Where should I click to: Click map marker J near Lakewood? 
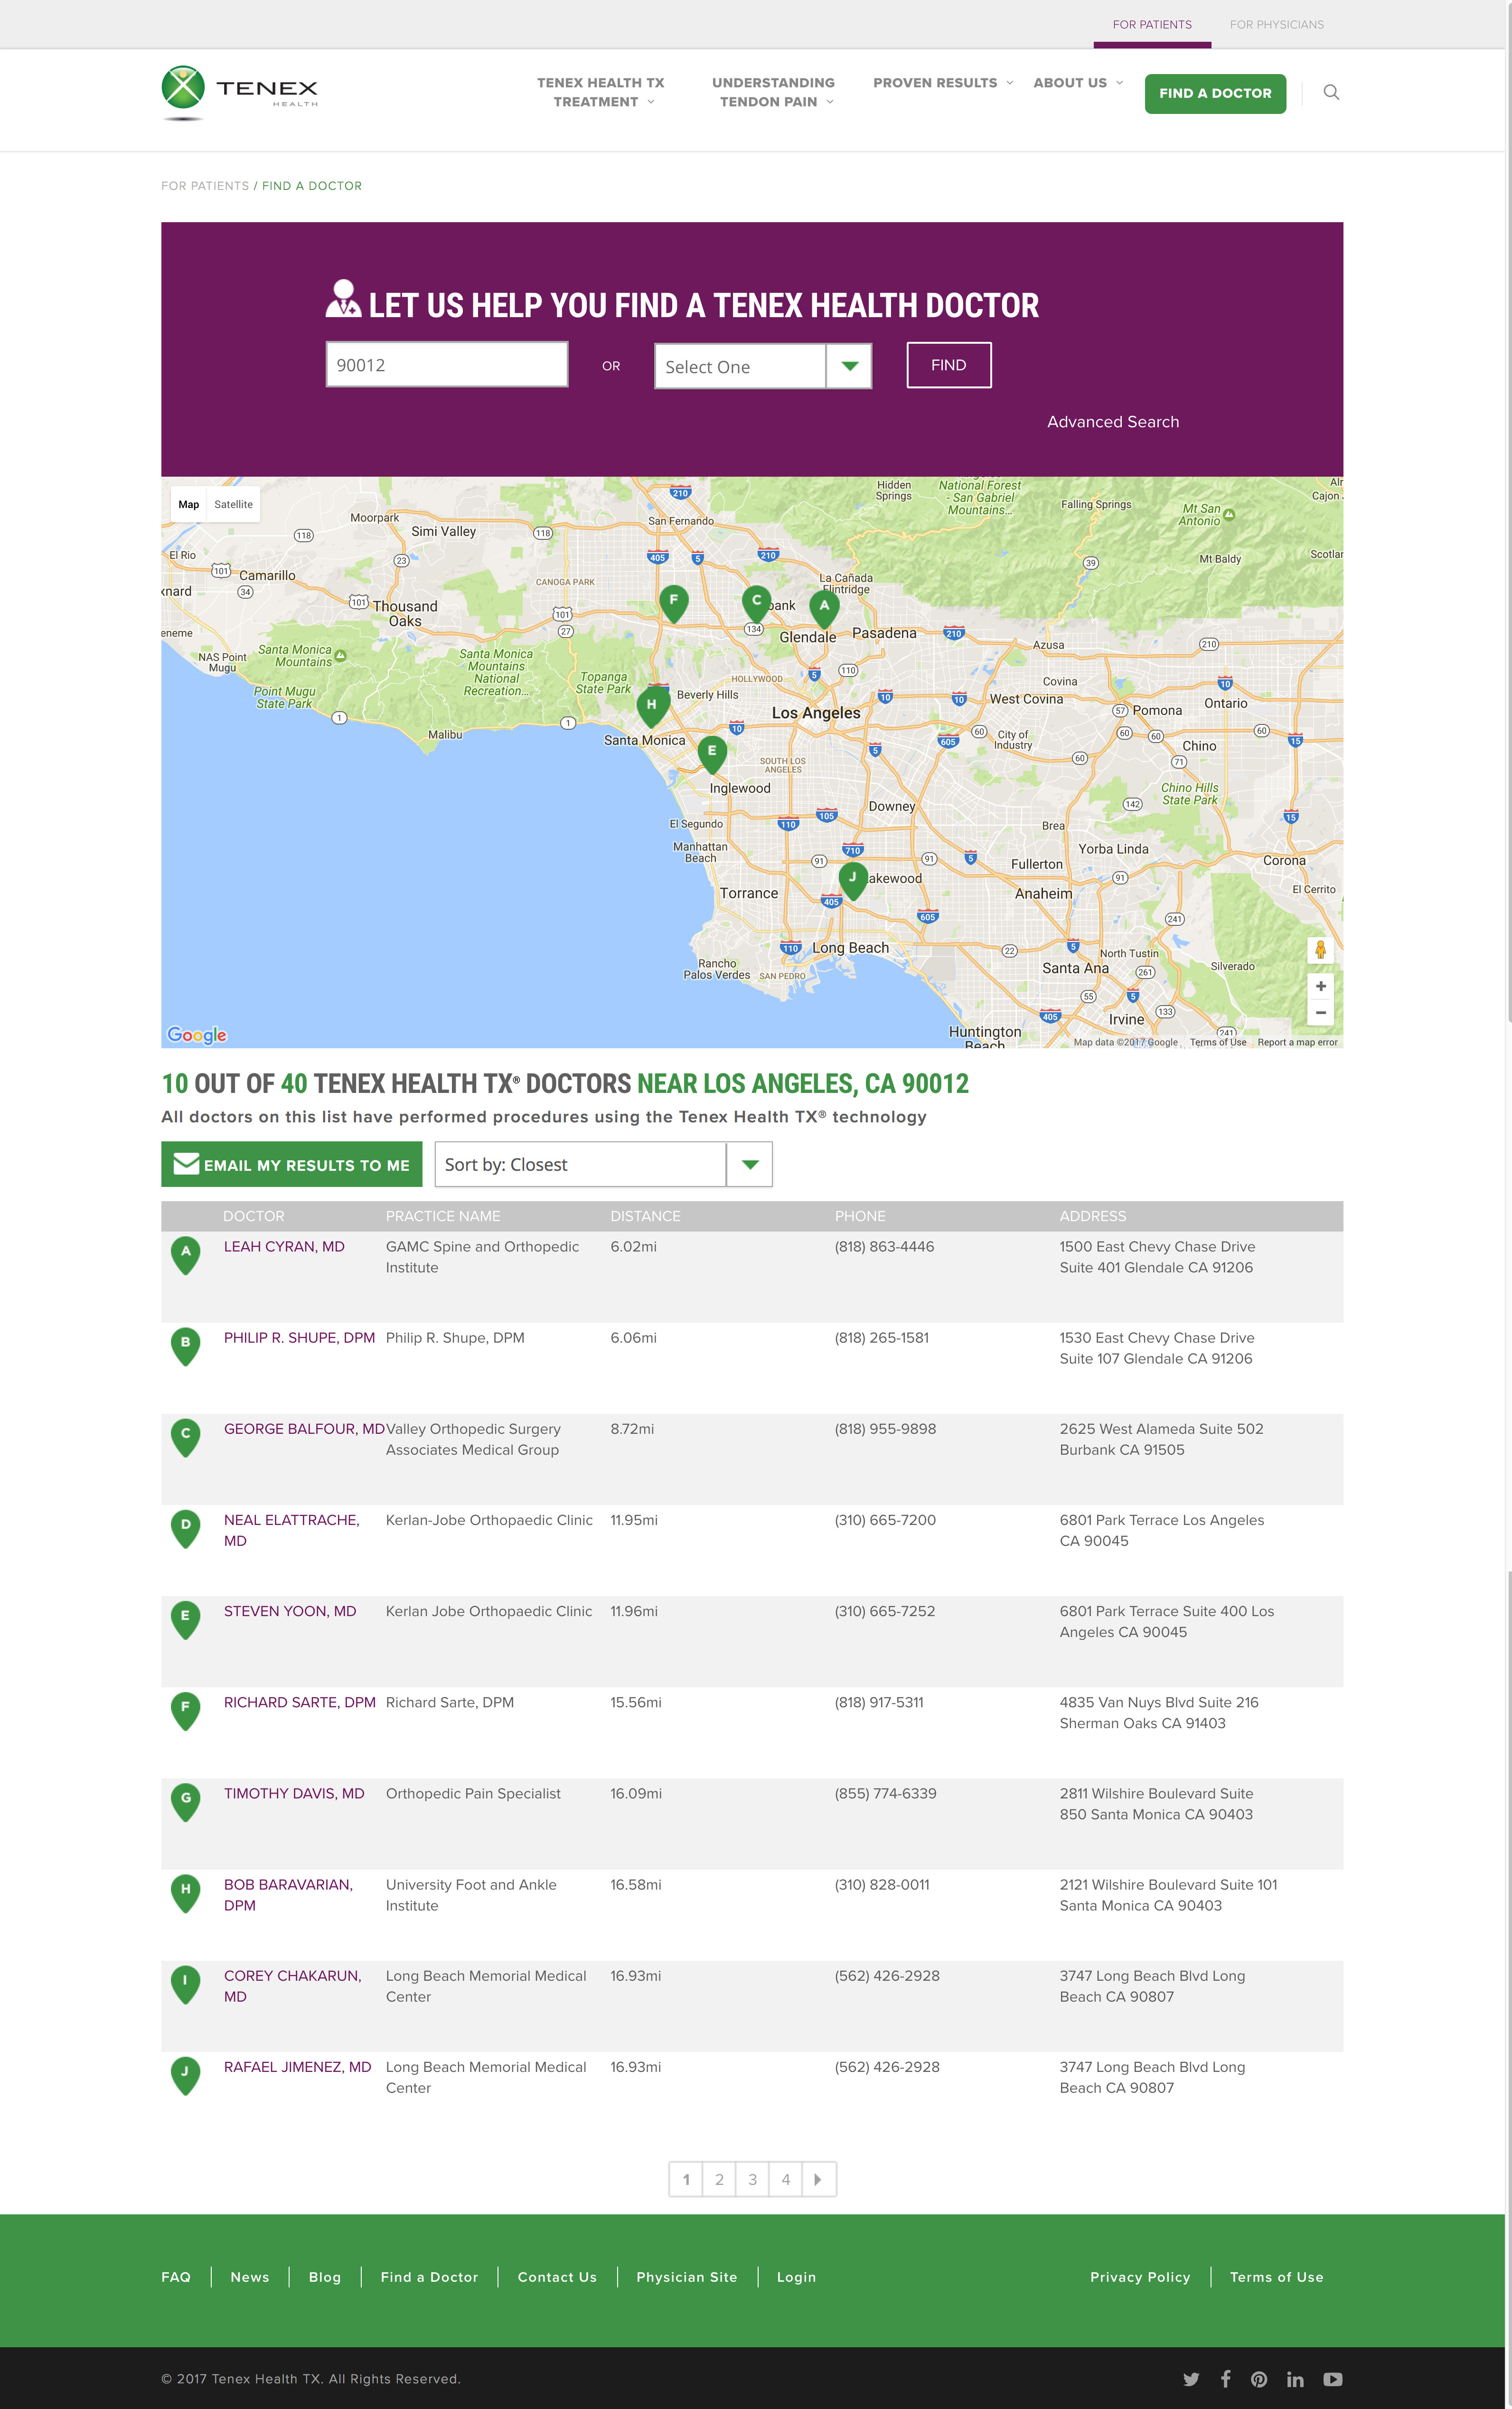[x=853, y=878]
